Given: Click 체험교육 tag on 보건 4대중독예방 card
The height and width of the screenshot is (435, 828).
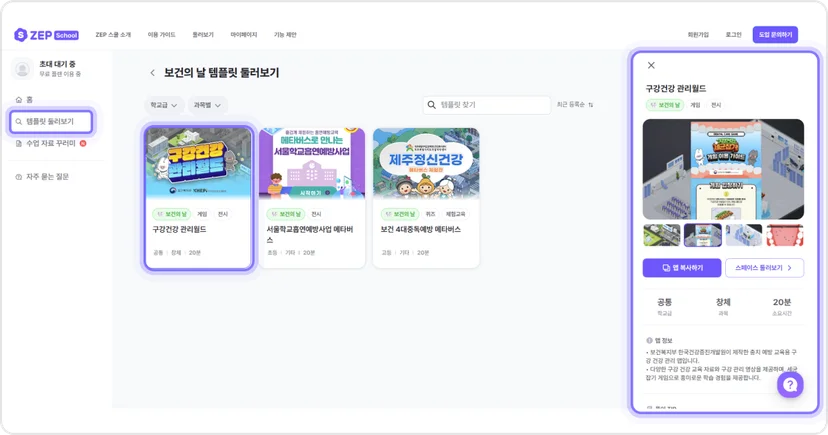Looking at the screenshot, I should tap(456, 214).
